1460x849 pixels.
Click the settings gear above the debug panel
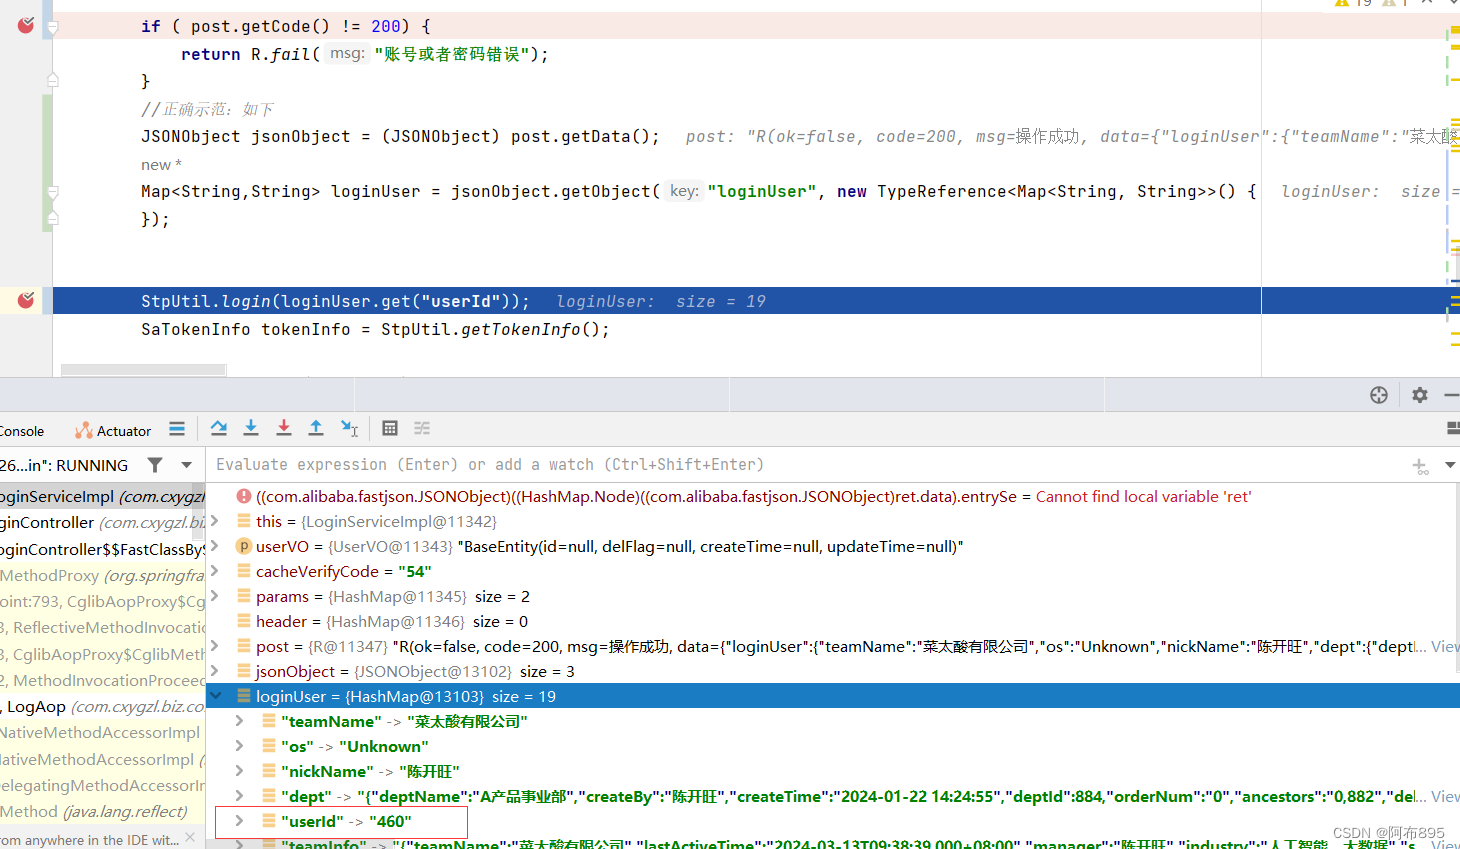pyautogui.click(x=1419, y=395)
